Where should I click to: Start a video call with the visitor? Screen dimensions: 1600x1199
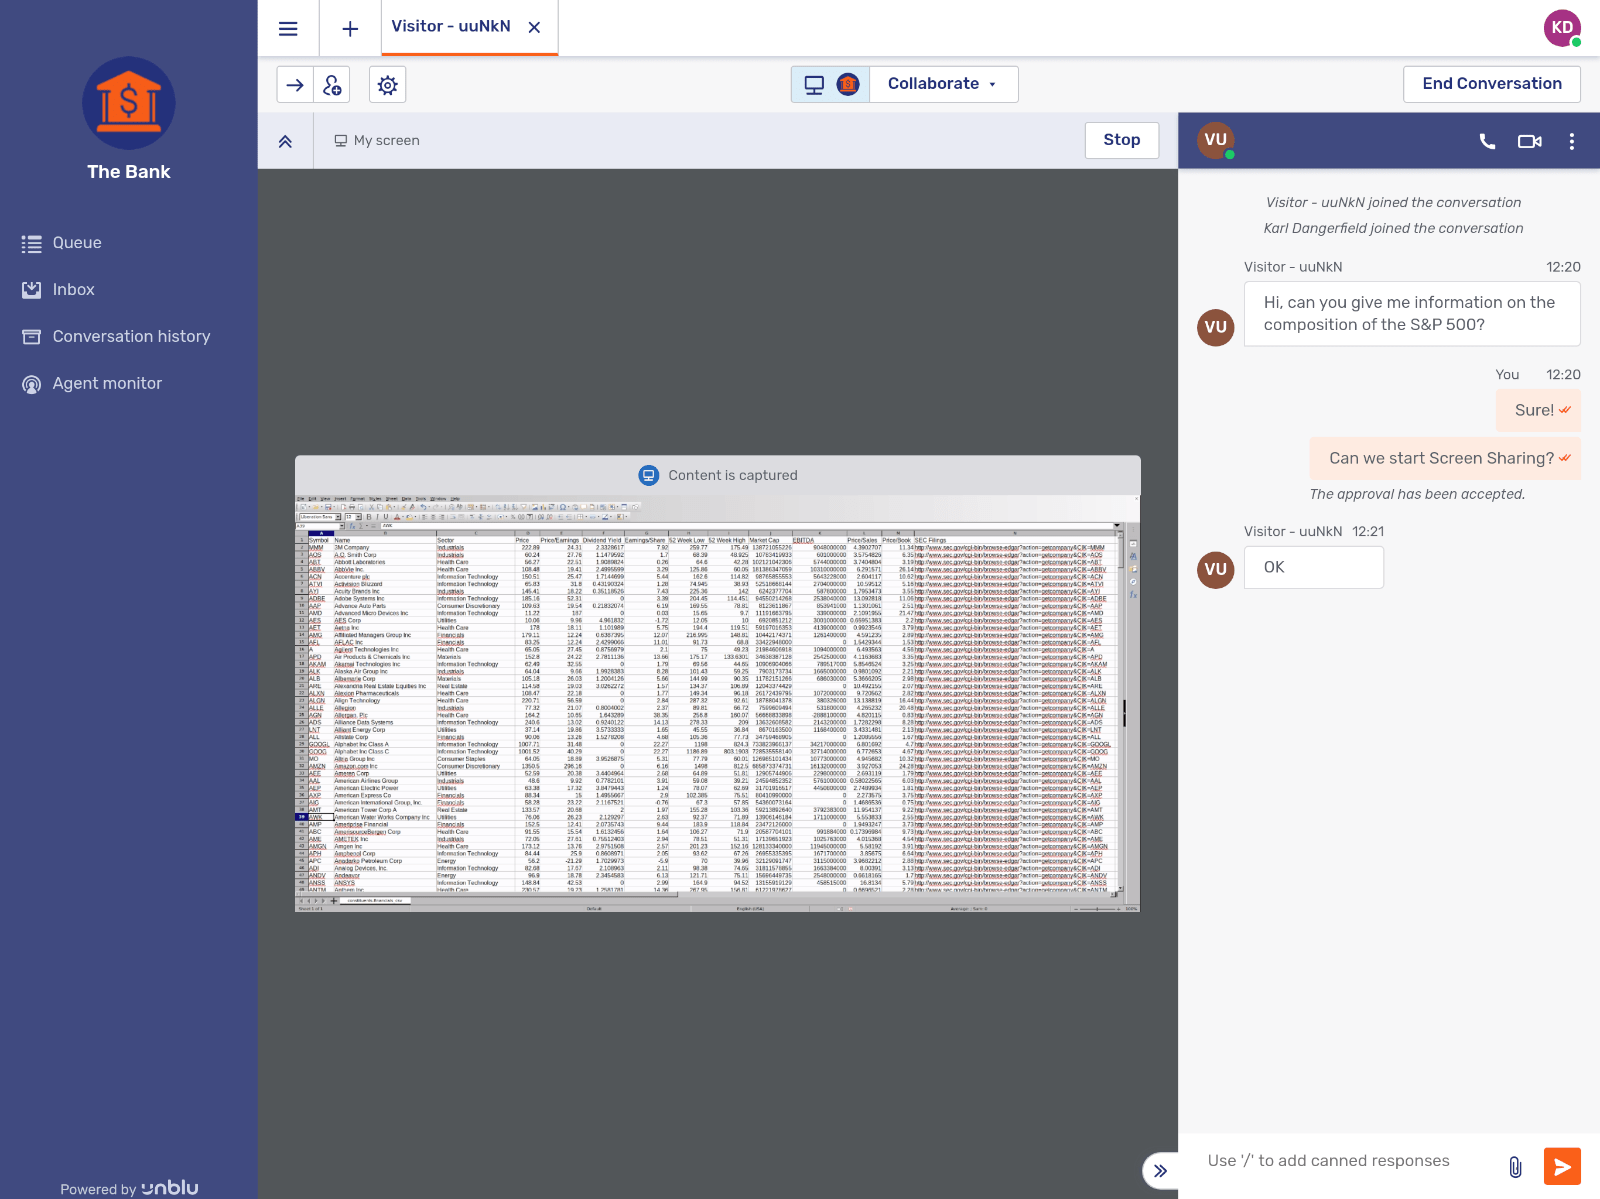[1529, 141]
